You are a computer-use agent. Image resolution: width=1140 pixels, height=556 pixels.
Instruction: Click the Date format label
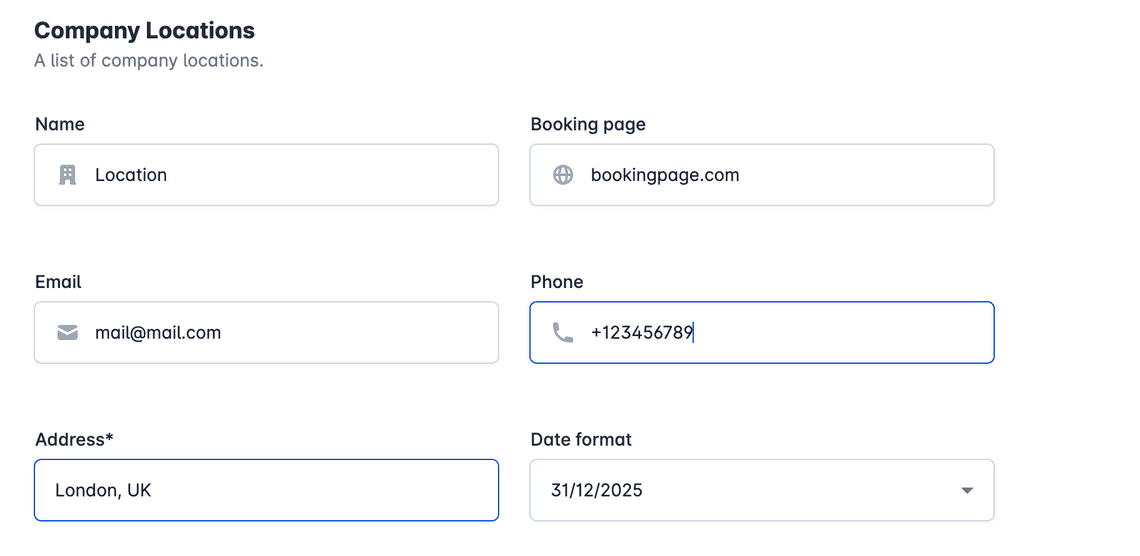click(x=582, y=440)
